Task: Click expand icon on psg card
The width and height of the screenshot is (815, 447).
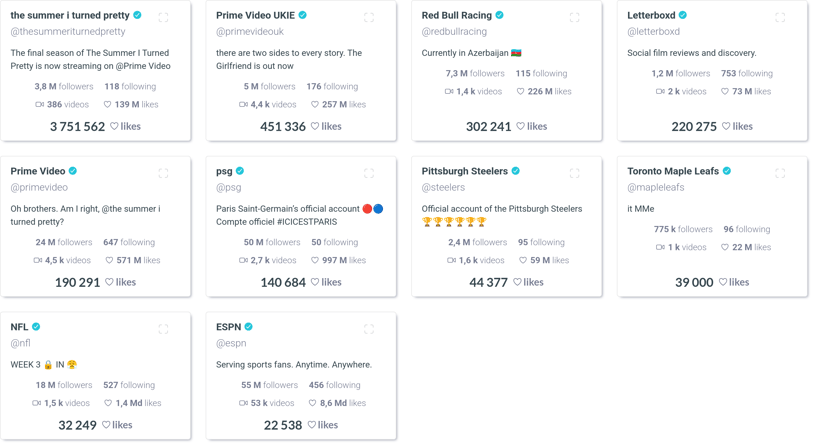Action: (369, 173)
